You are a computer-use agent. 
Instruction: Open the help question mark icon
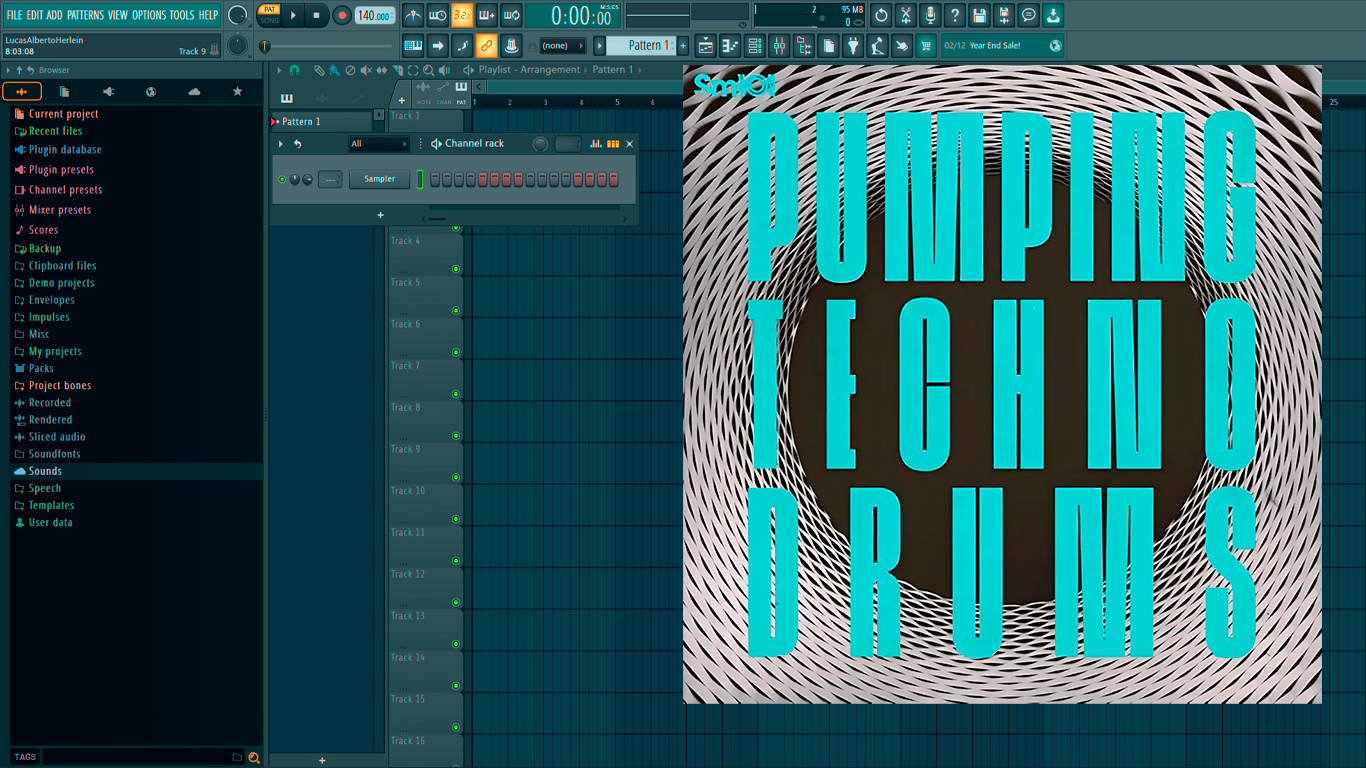tap(955, 15)
